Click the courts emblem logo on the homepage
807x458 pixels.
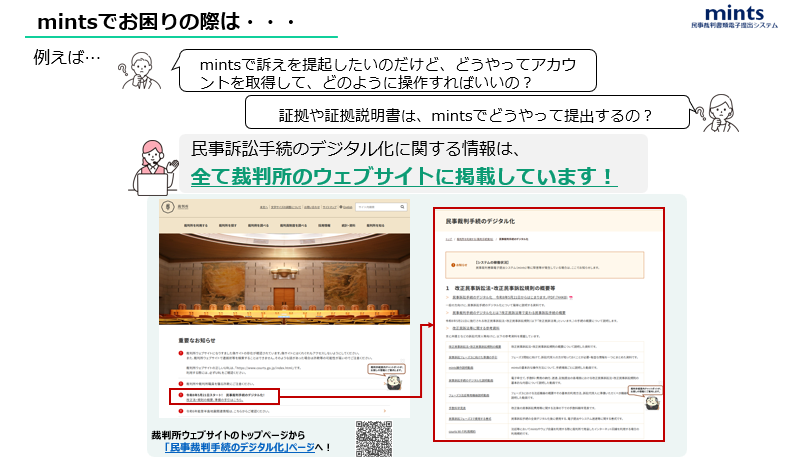[x=168, y=207]
